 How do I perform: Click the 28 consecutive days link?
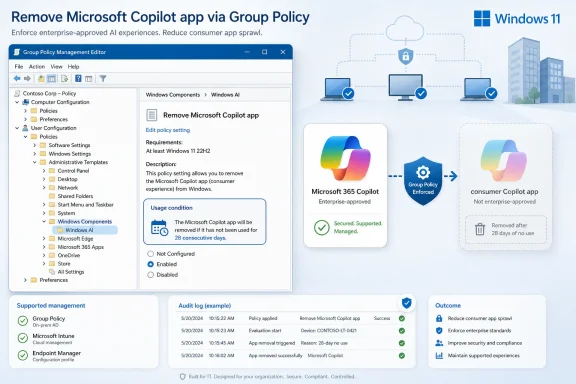click(x=200, y=238)
